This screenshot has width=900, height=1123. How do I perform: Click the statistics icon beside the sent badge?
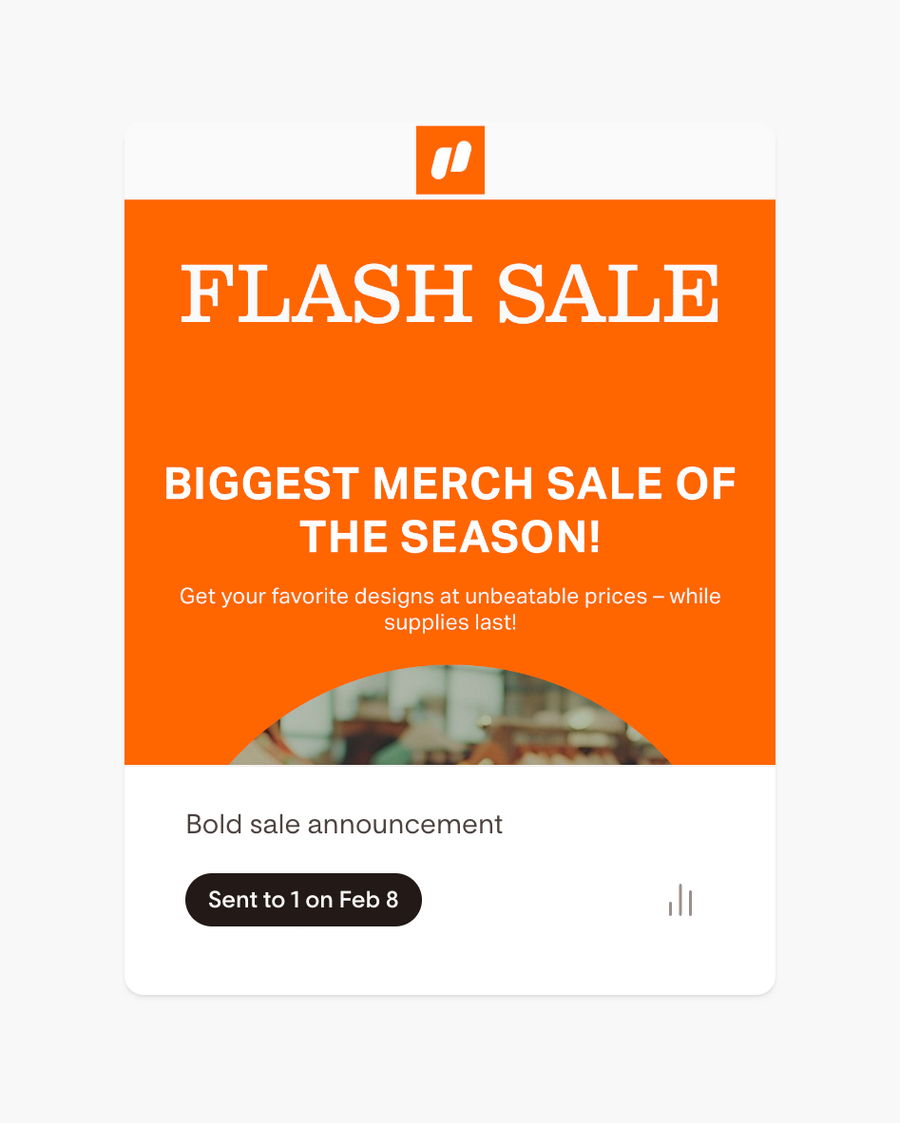point(680,900)
